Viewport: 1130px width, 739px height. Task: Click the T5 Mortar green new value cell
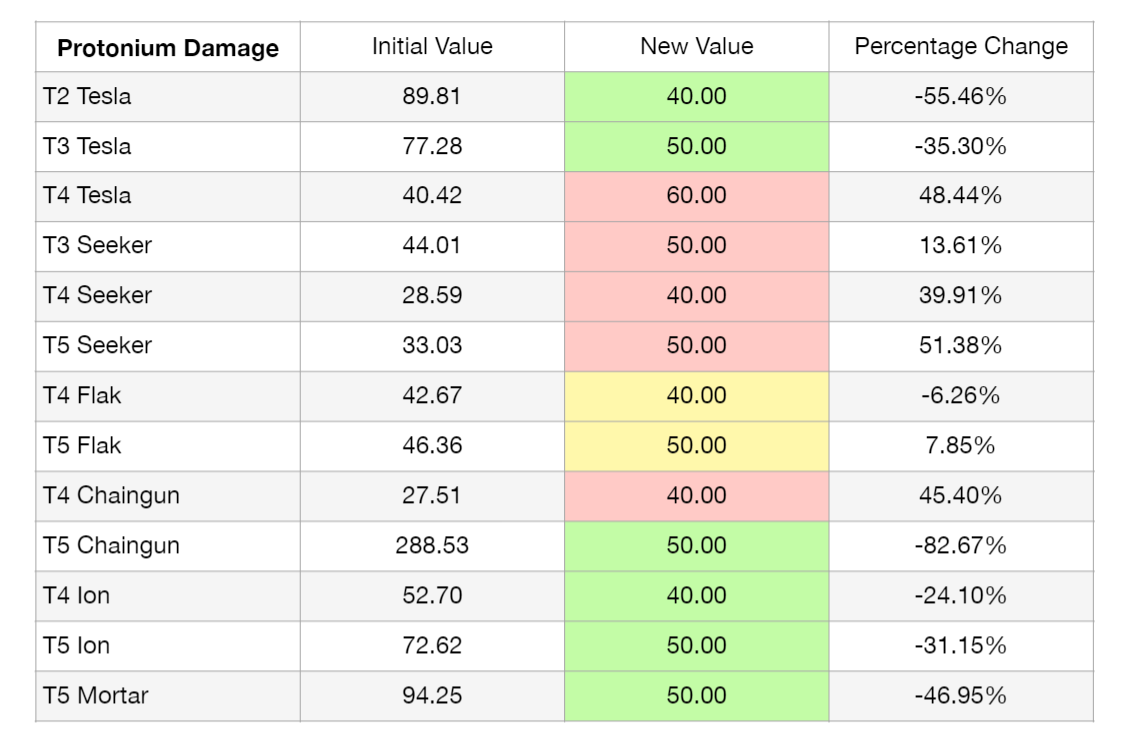[696, 696]
